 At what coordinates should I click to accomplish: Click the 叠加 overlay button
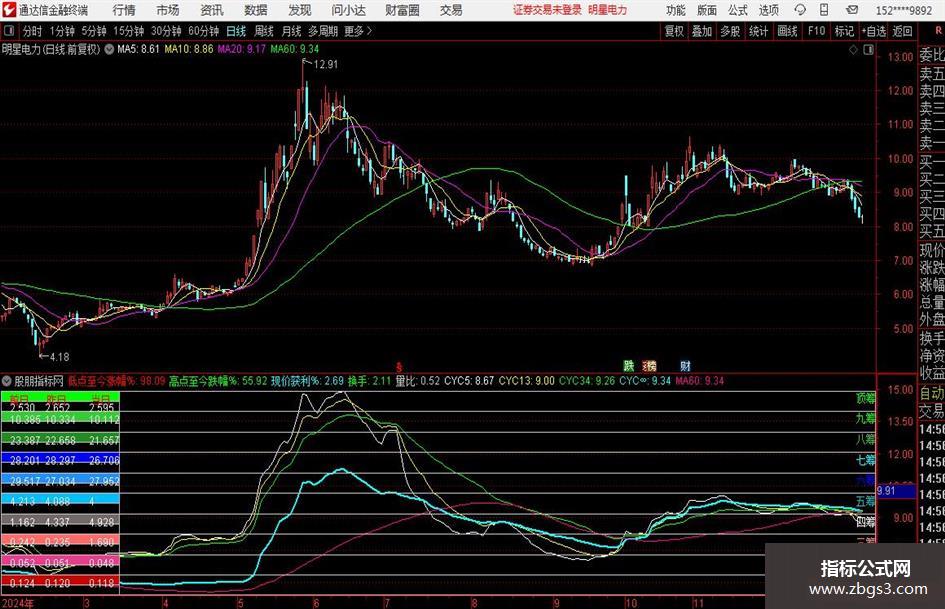point(702,31)
